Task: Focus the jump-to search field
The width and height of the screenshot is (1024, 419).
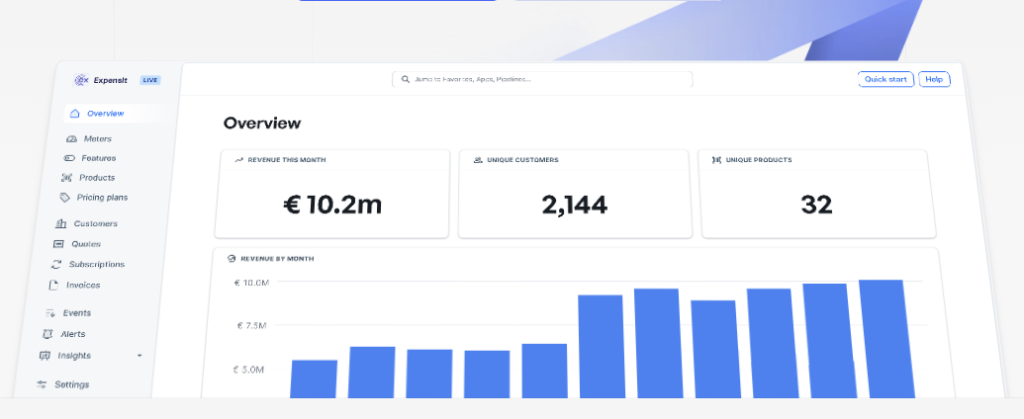Action: click(542, 80)
